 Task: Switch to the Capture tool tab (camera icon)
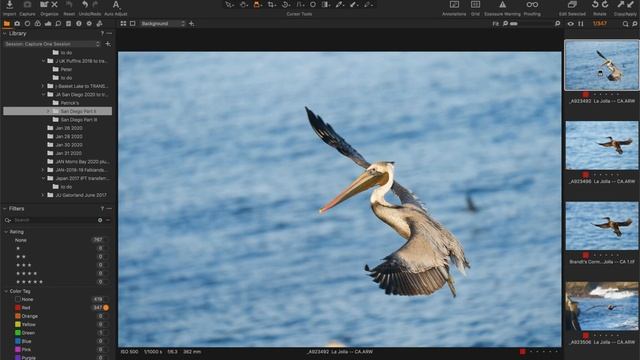(17, 24)
